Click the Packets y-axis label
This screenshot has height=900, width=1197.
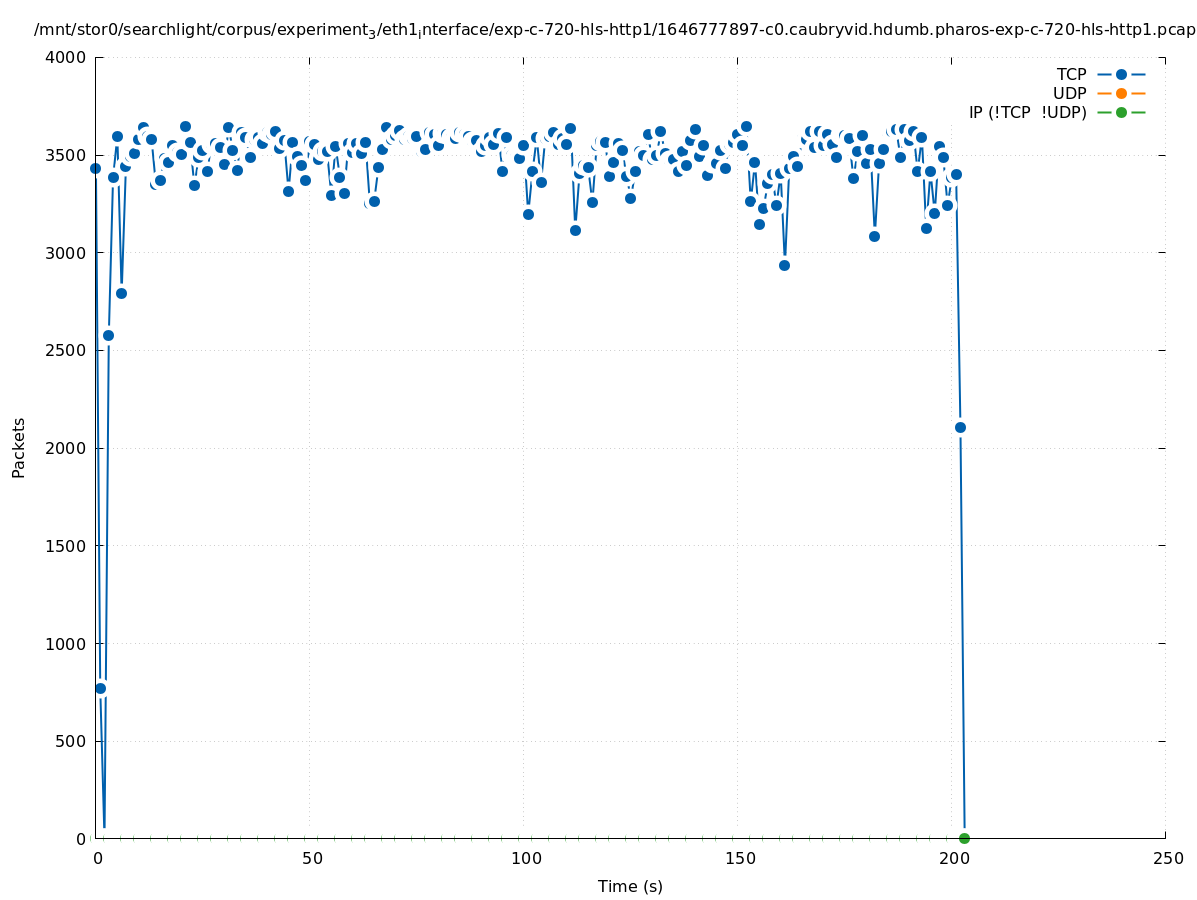tap(19, 447)
